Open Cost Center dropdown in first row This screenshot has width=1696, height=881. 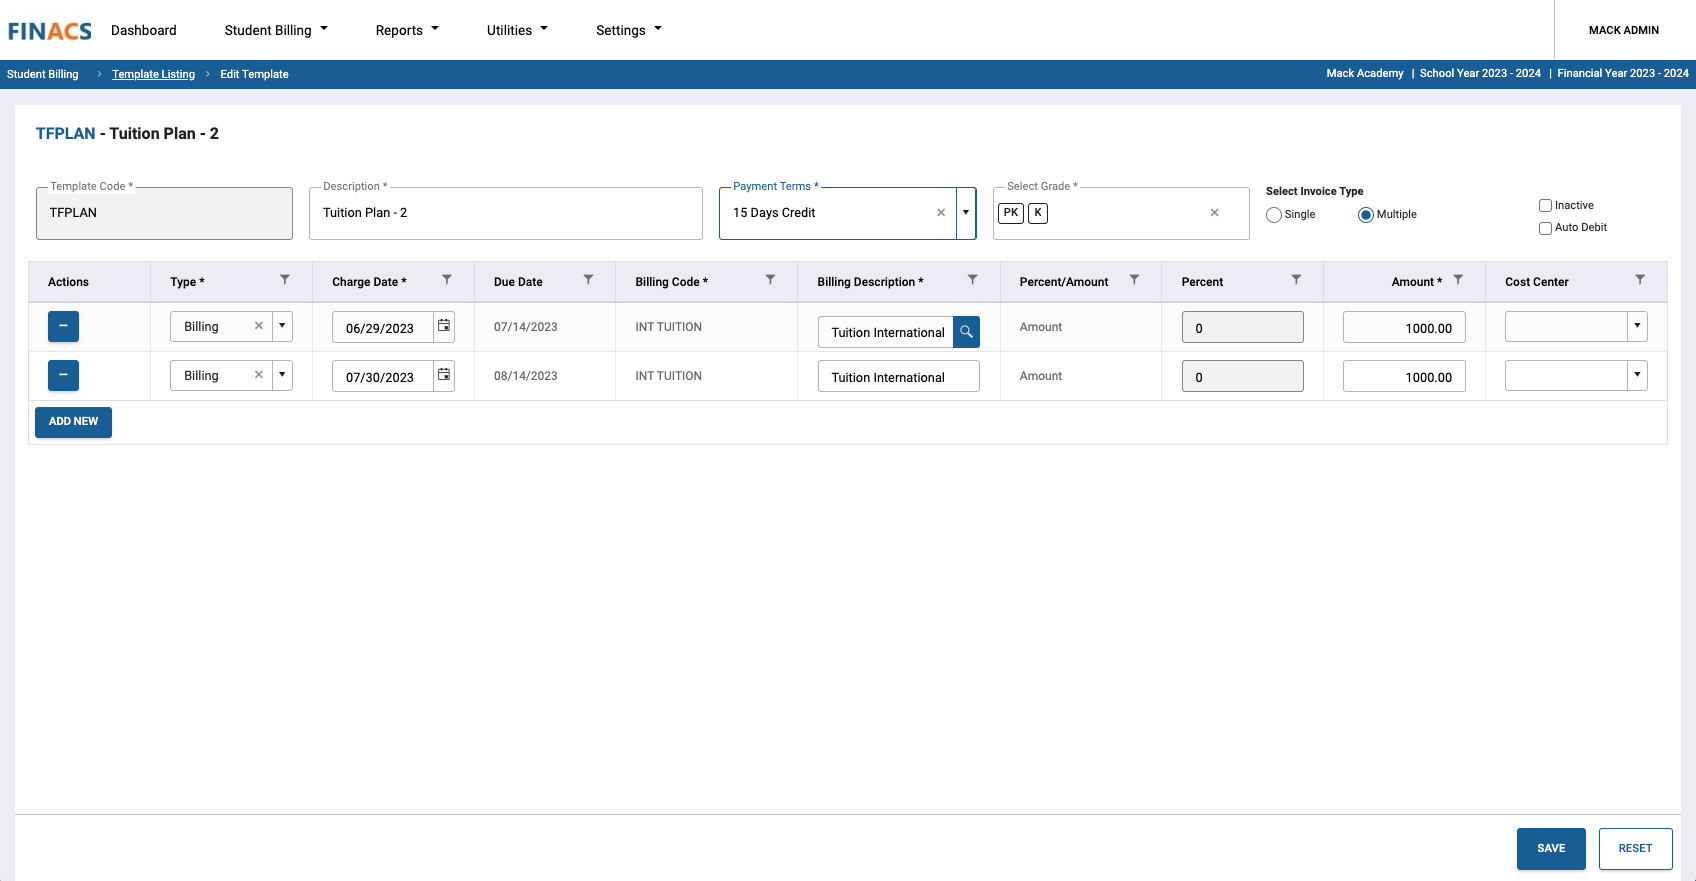coord(1637,326)
